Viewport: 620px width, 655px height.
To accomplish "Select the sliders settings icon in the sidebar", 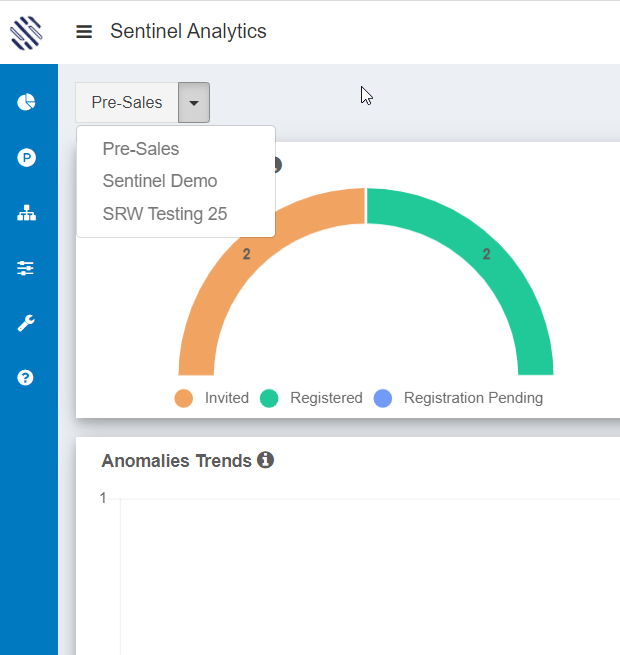I will click(x=26, y=268).
